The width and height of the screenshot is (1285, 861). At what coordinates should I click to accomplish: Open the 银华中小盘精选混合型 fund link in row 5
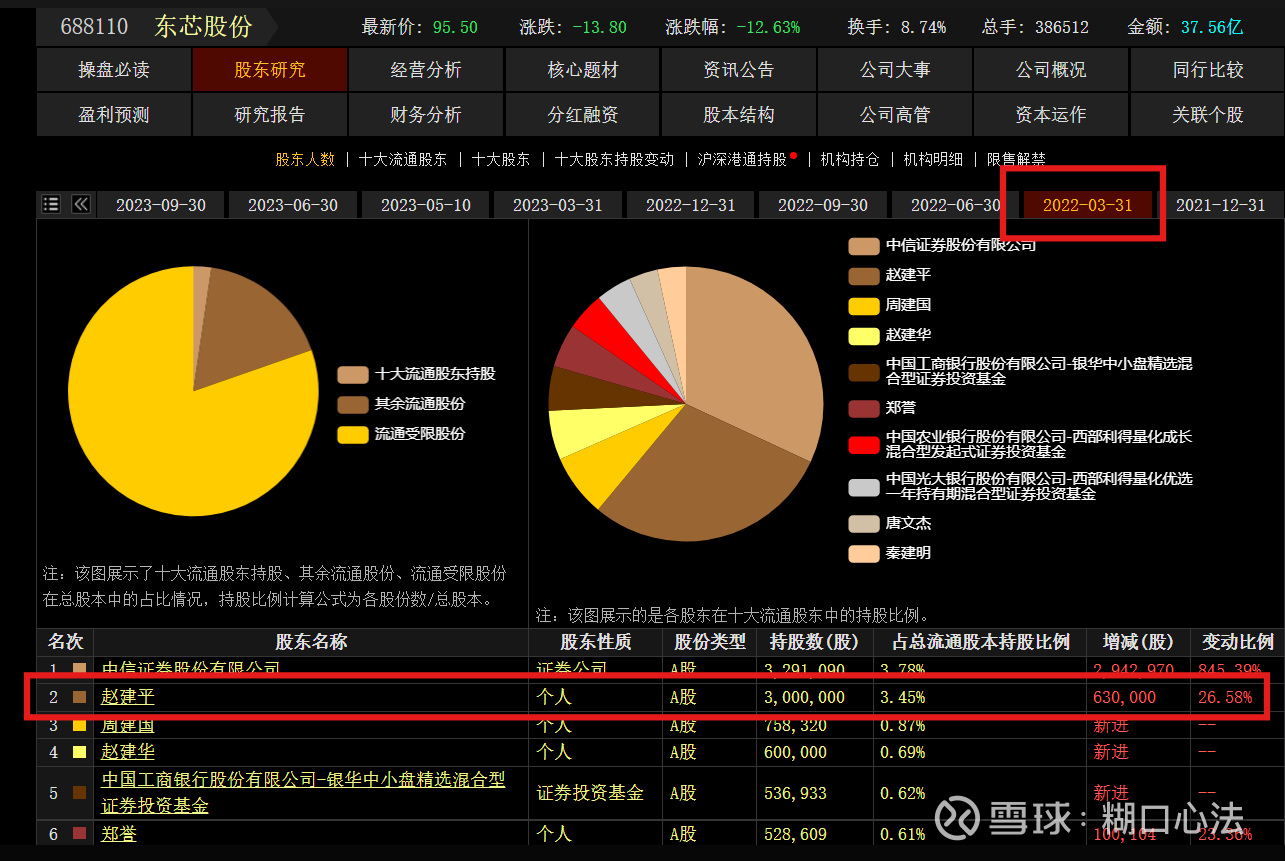tap(303, 792)
